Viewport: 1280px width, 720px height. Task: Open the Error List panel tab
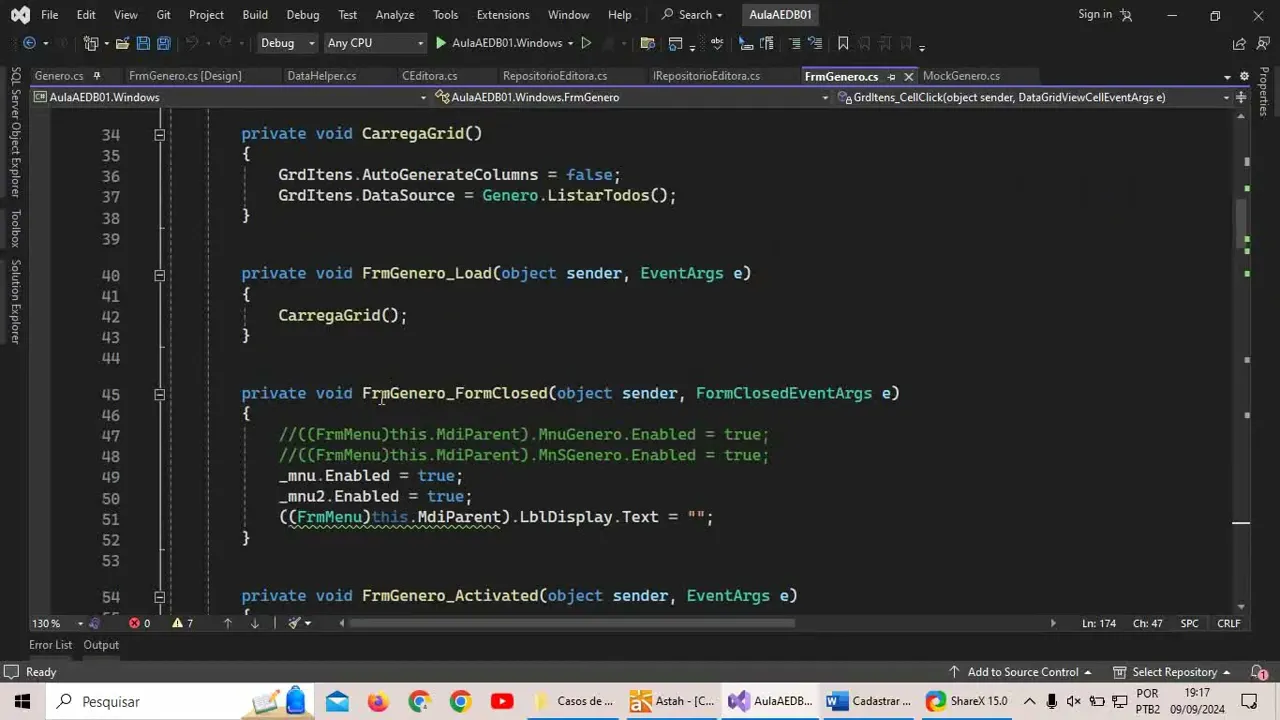[50, 645]
